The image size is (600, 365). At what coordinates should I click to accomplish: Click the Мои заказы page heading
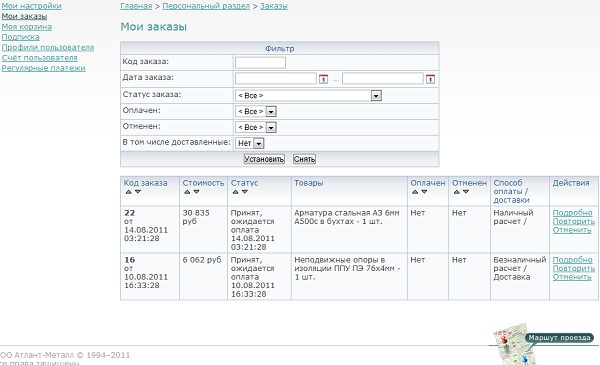click(x=153, y=27)
